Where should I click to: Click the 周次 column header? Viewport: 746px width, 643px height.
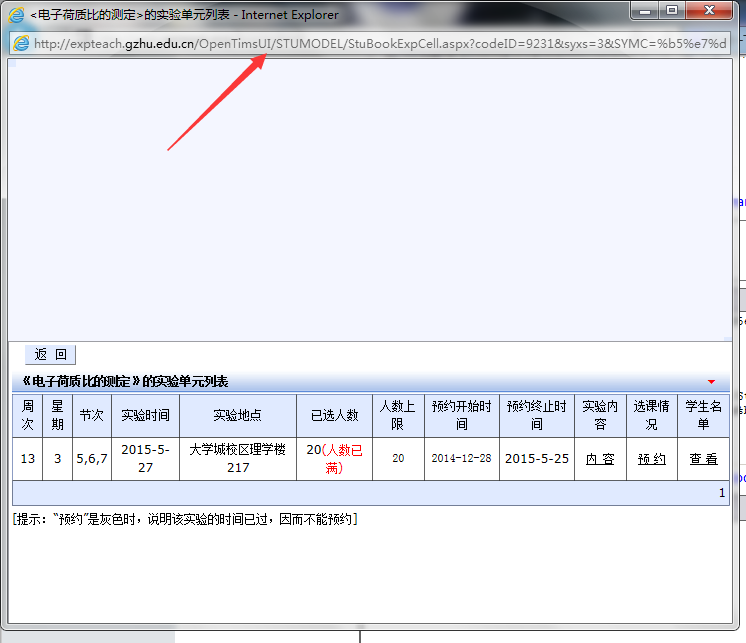28,415
